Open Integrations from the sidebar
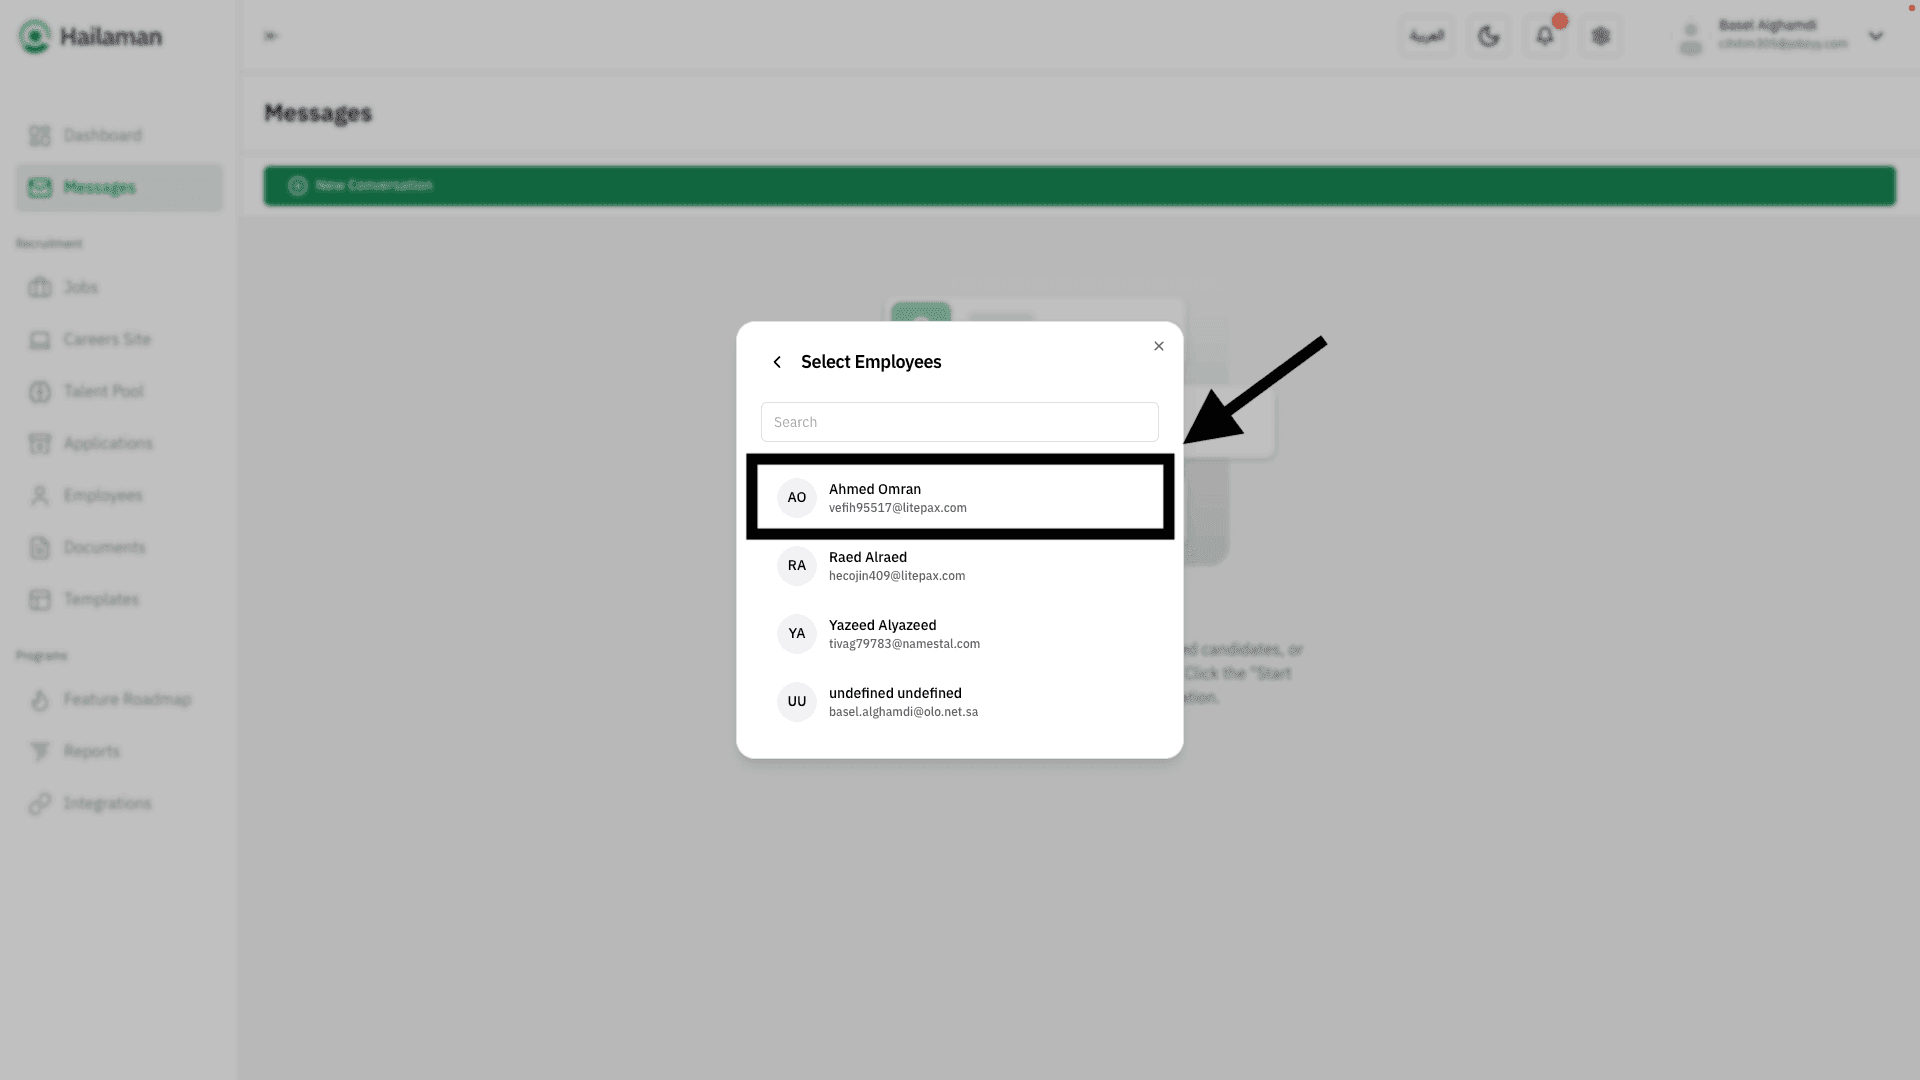Screen dimensions: 1920x1080 107,803
